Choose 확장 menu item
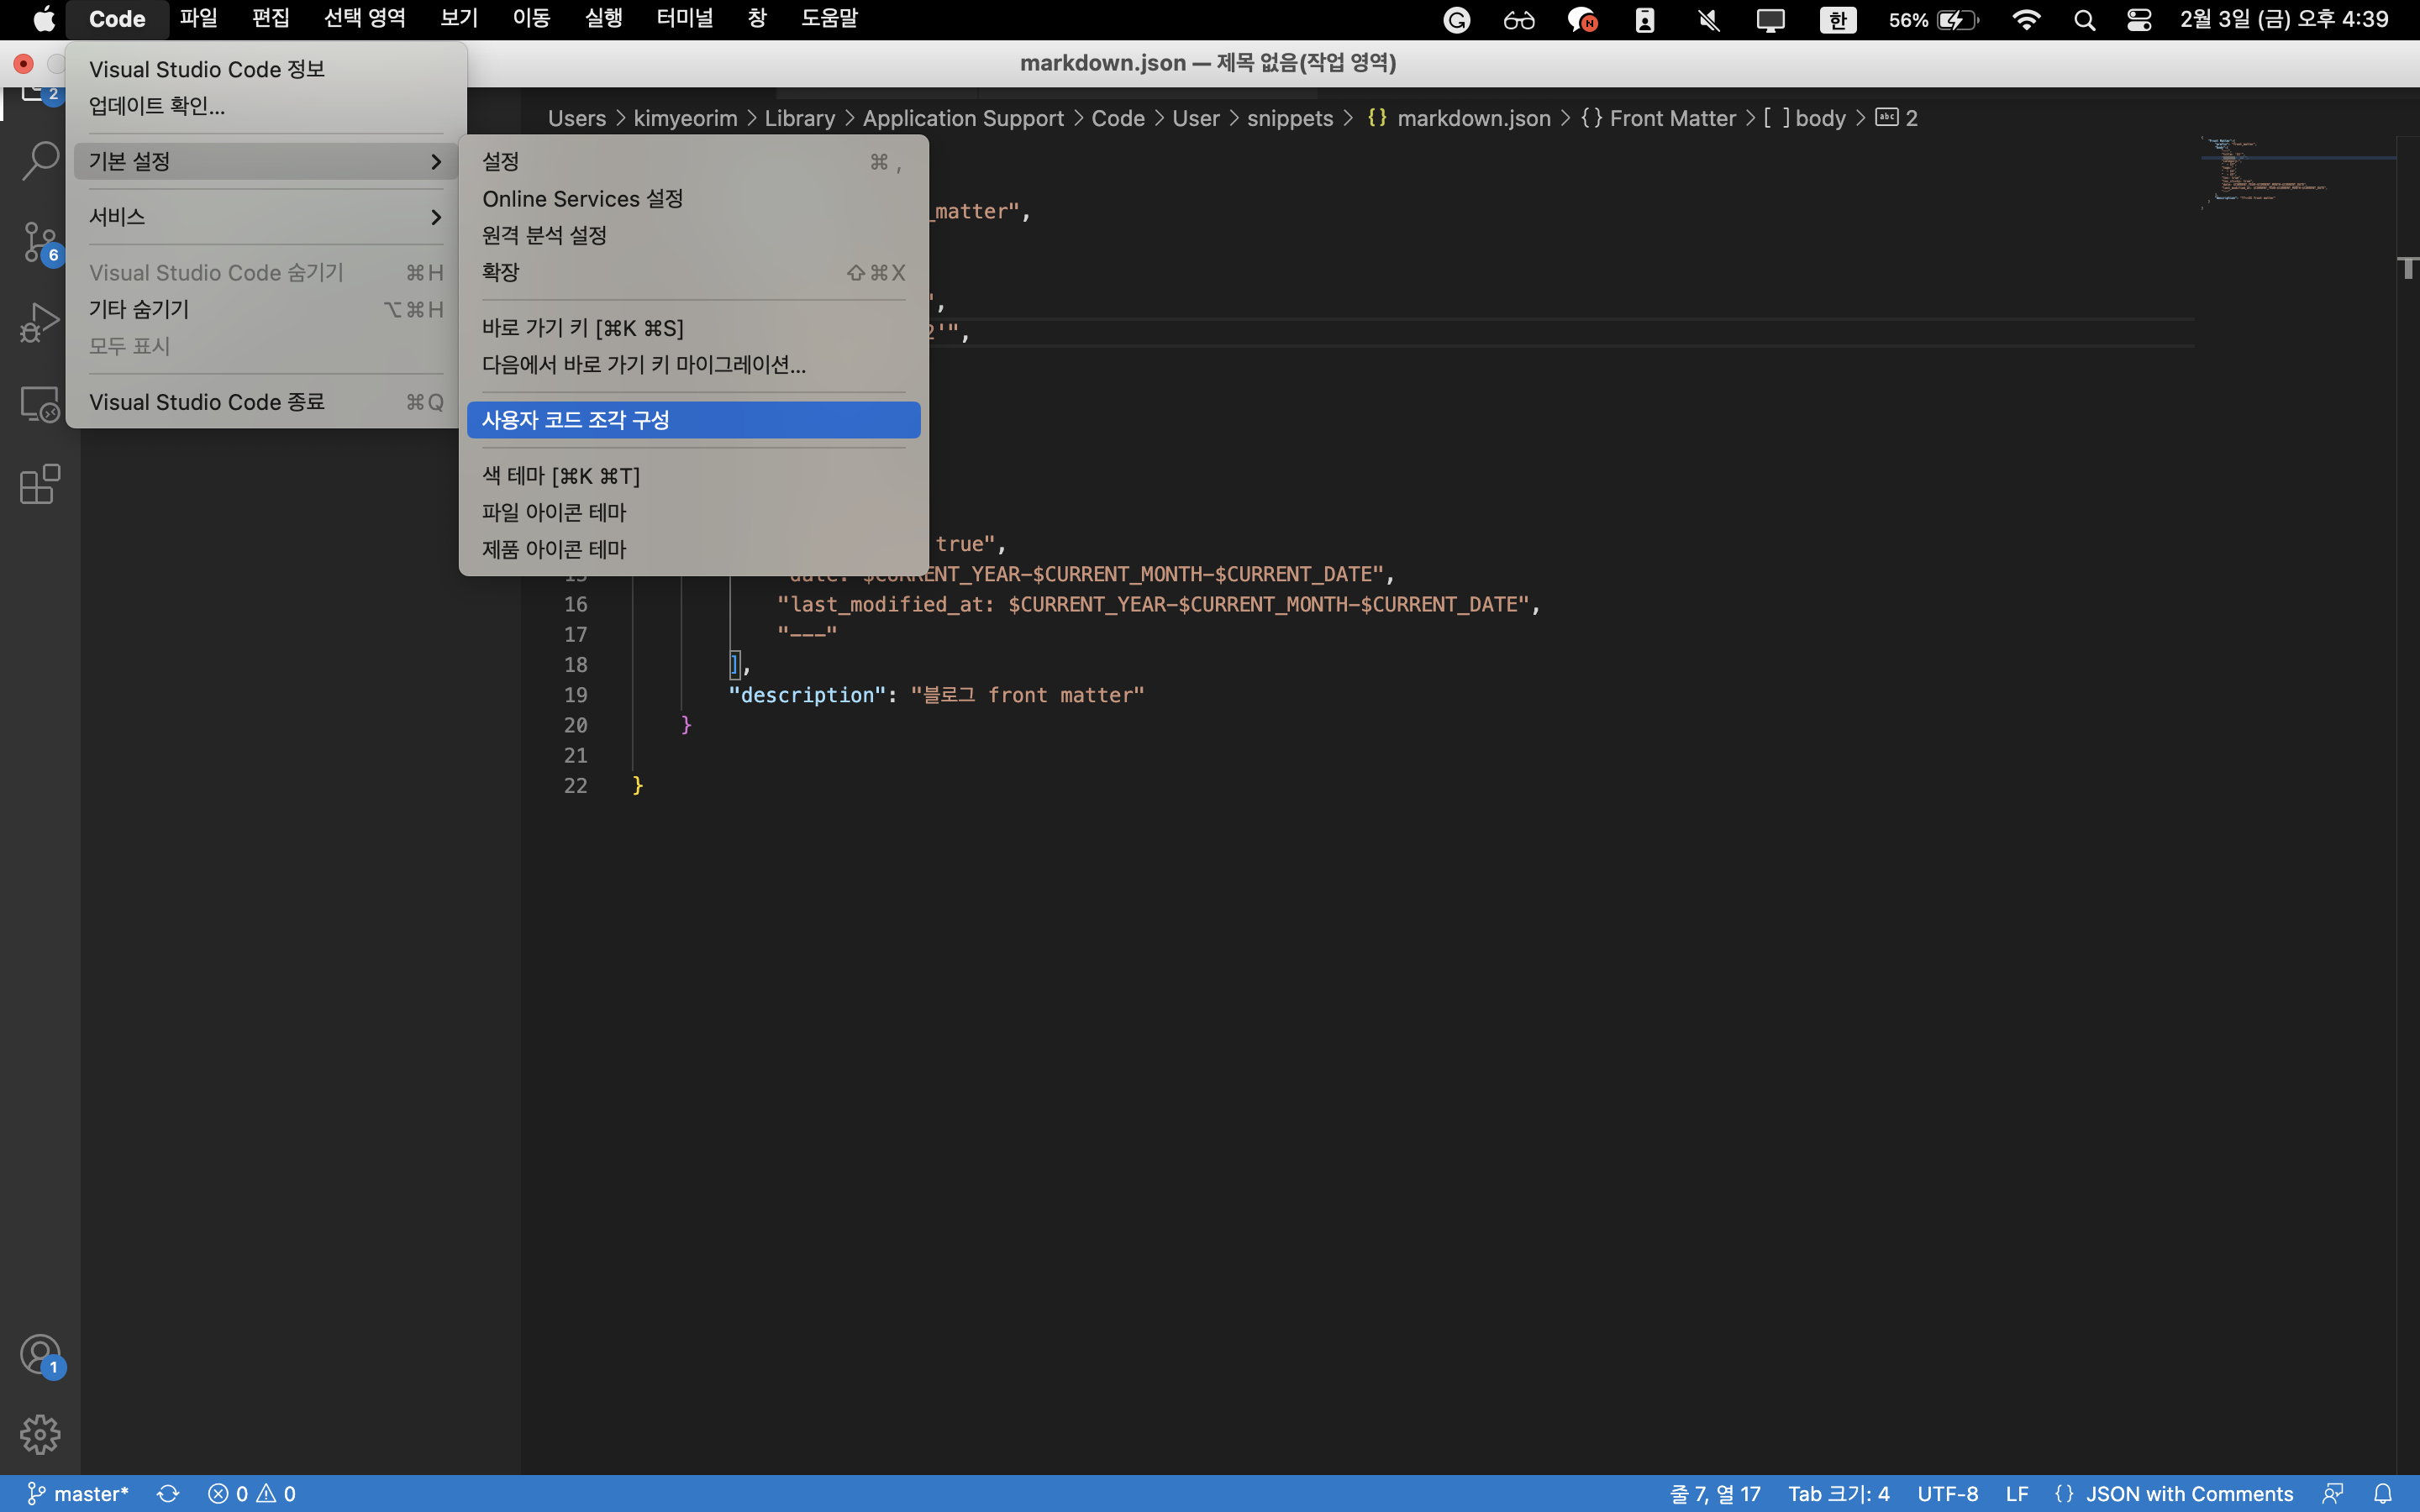The image size is (2420, 1512). coord(693,272)
